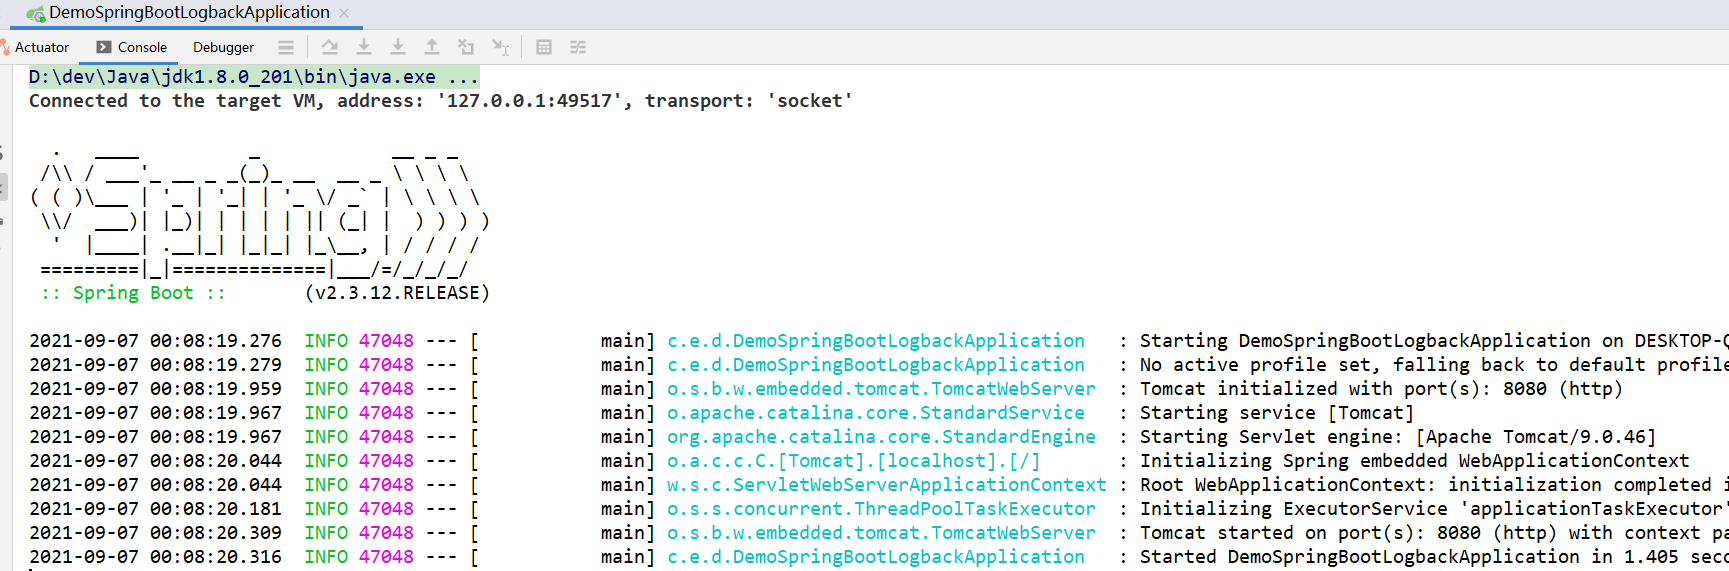Click 'Started DemoSpringBootLogbackApplication in 1.405' message
The width and height of the screenshot is (1729, 571).
pyautogui.click(x=1434, y=557)
